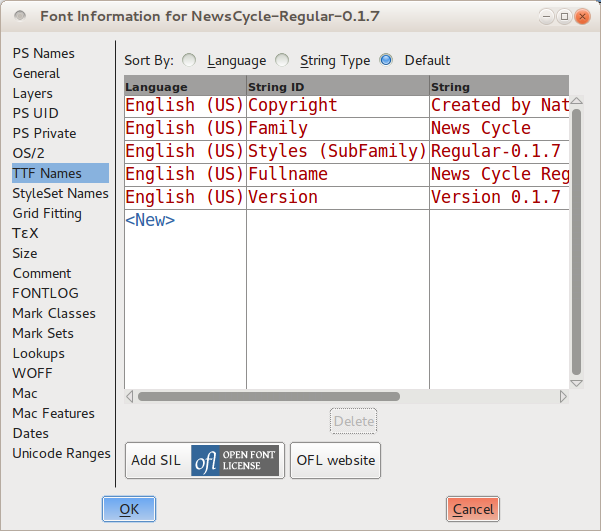This screenshot has width=601, height=531.
Task: Click the scroll-down arrow of vertical scrollbar
Action: (x=575, y=383)
